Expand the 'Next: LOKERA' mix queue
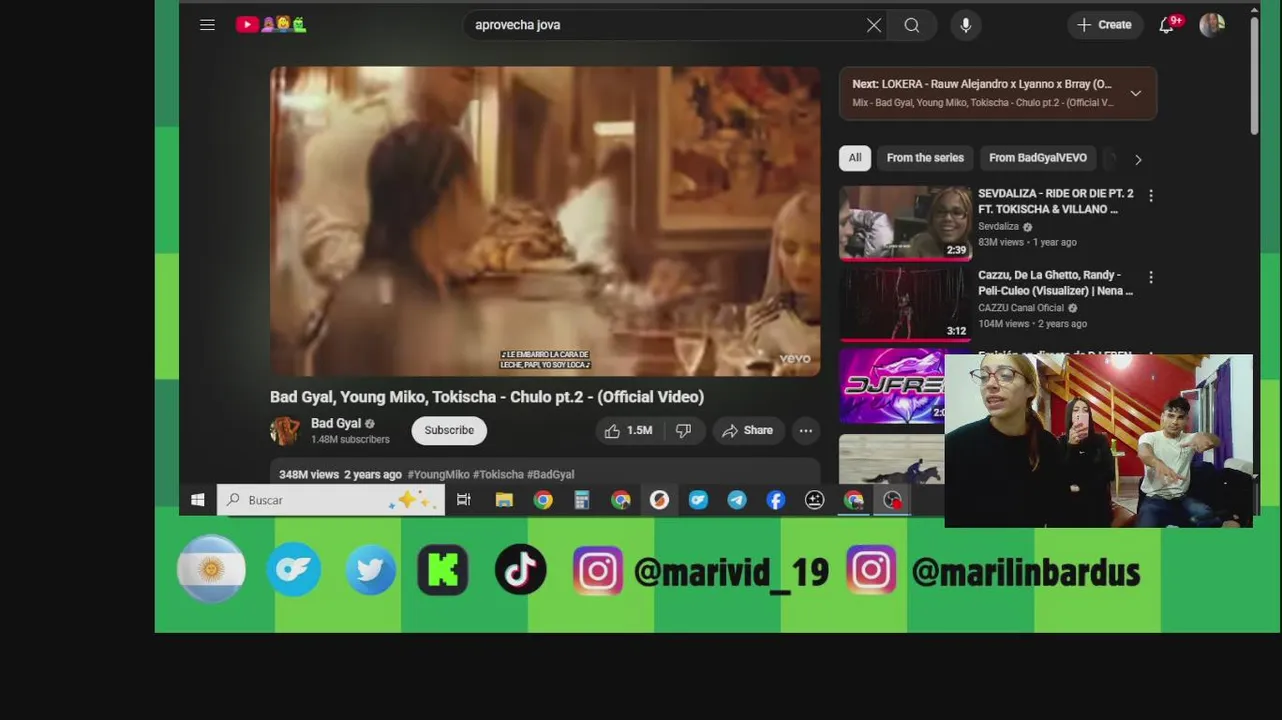The width and height of the screenshot is (1282, 720). (x=1135, y=93)
